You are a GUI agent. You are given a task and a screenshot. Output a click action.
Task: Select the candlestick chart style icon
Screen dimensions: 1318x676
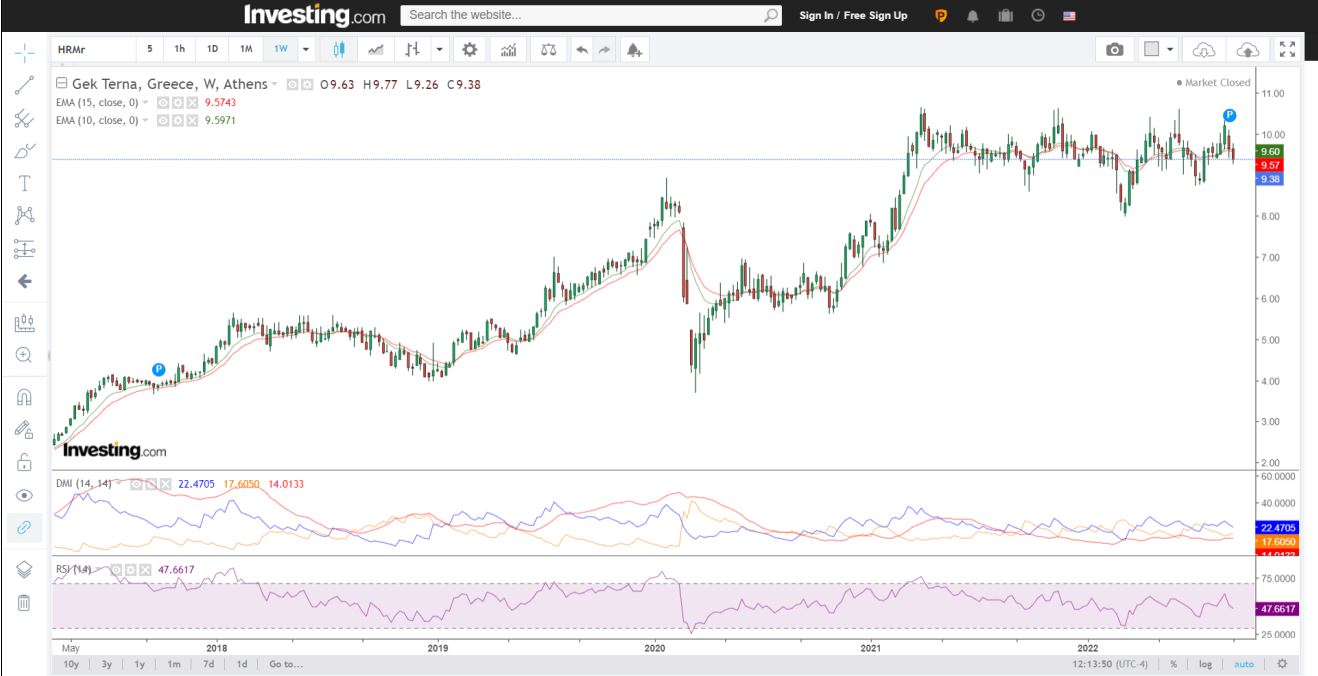click(339, 49)
